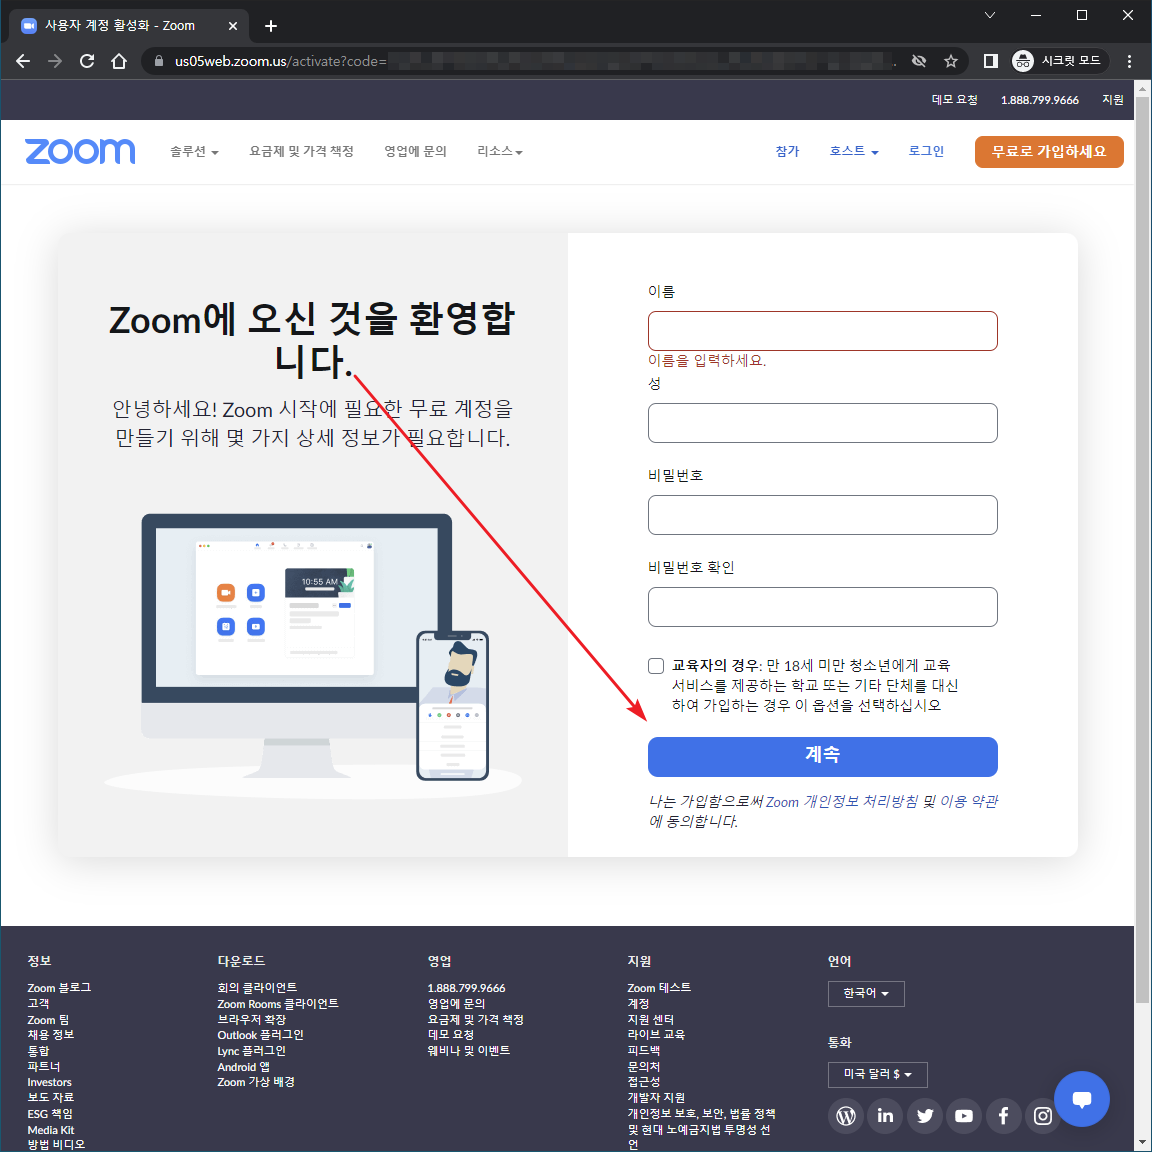Image resolution: width=1152 pixels, height=1152 pixels.
Task: Open the 회의 클라이언트 download link
Action: tap(257, 987)
